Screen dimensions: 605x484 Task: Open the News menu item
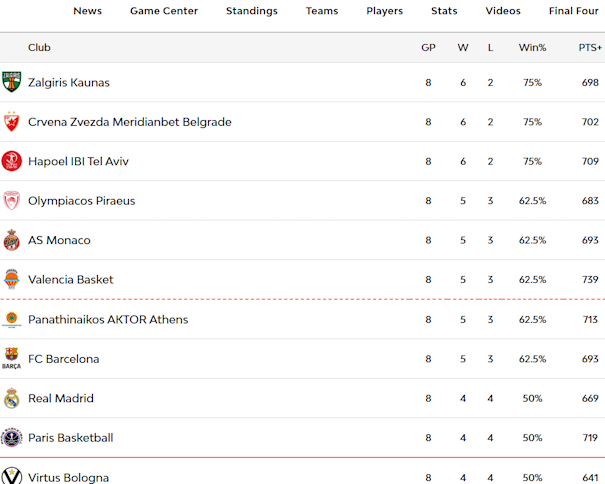tap(87, 11)
